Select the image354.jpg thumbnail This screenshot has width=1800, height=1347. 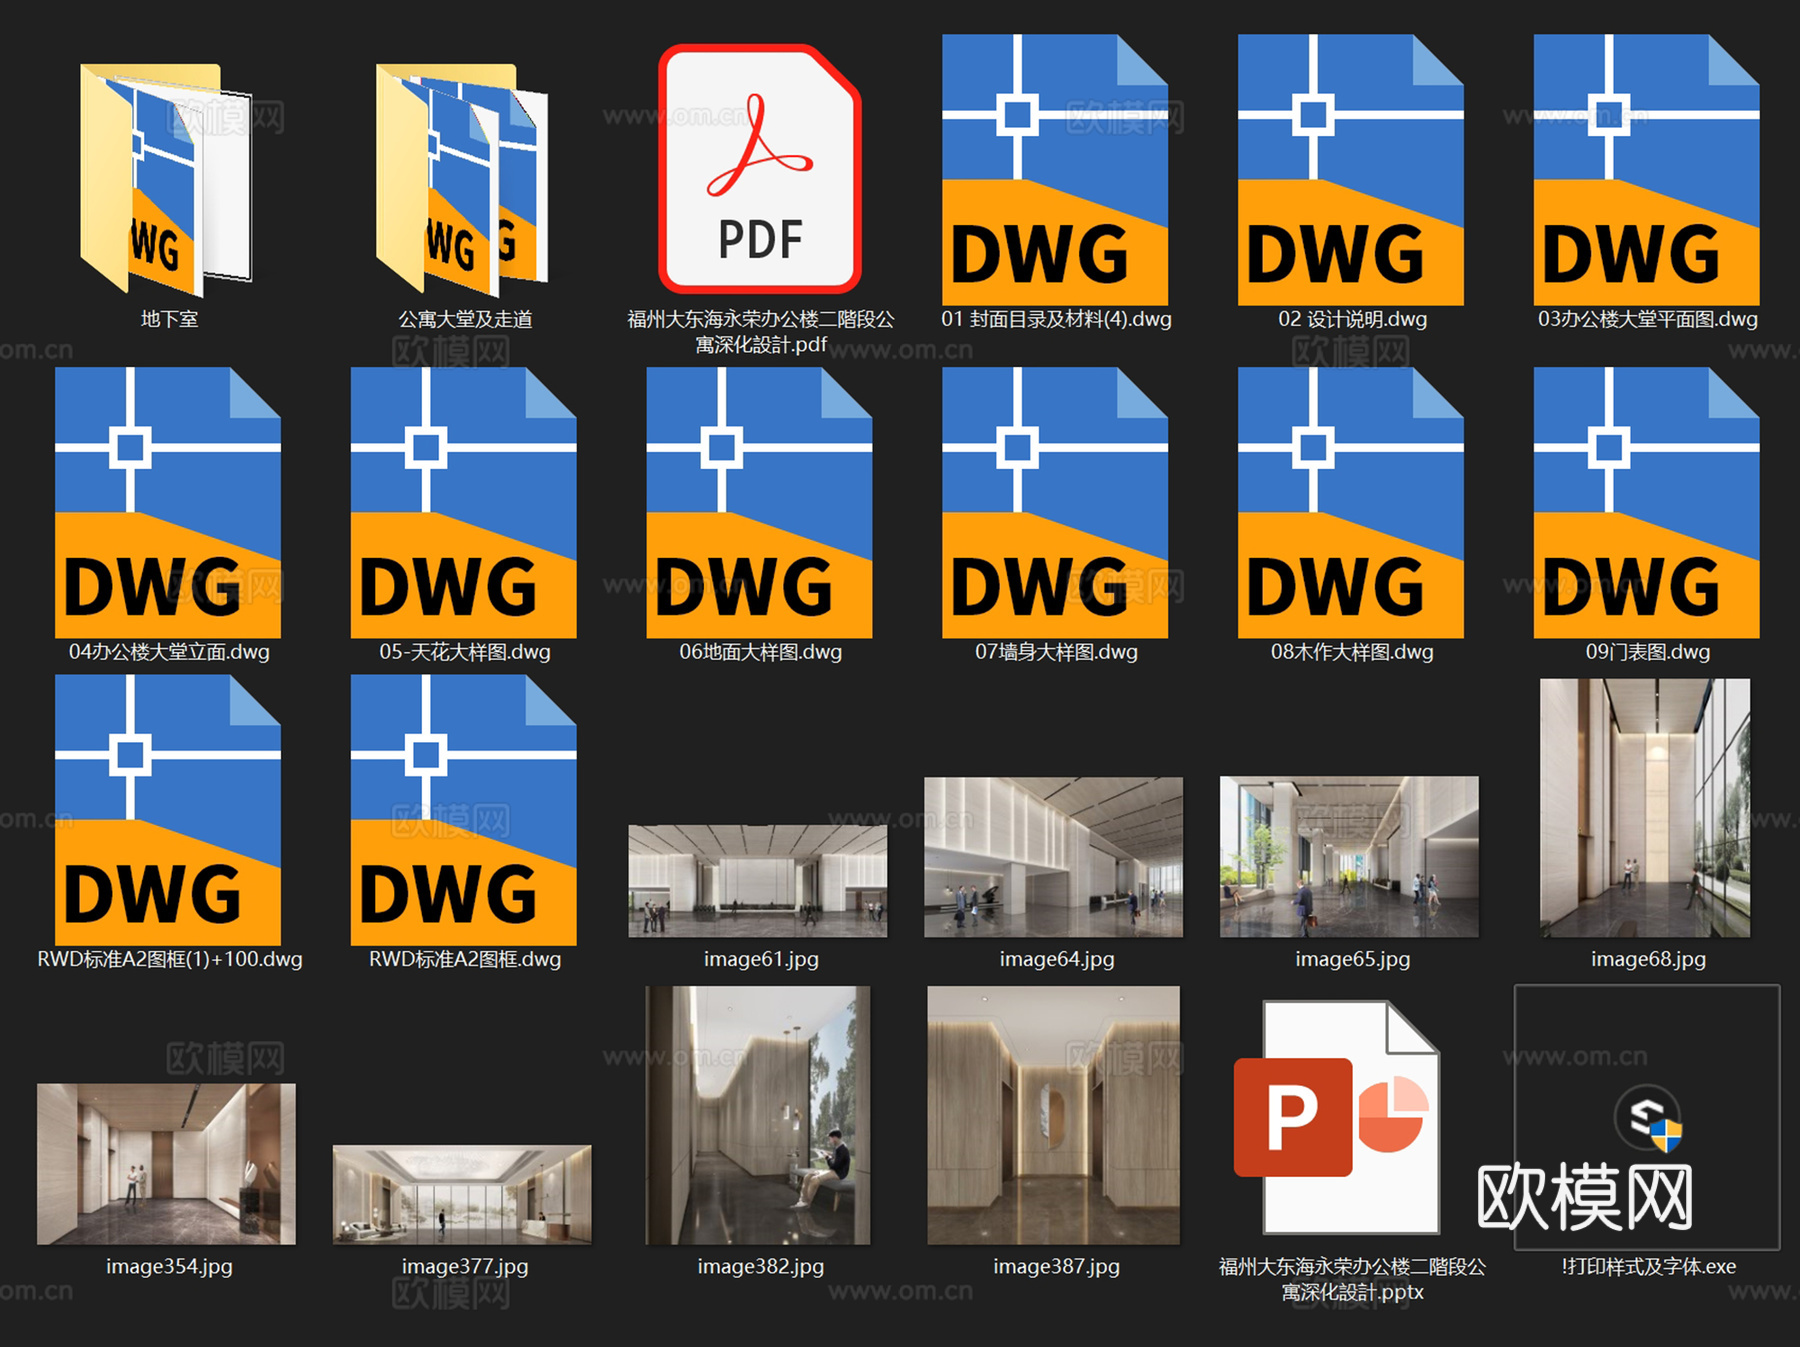coord(166,1164)
